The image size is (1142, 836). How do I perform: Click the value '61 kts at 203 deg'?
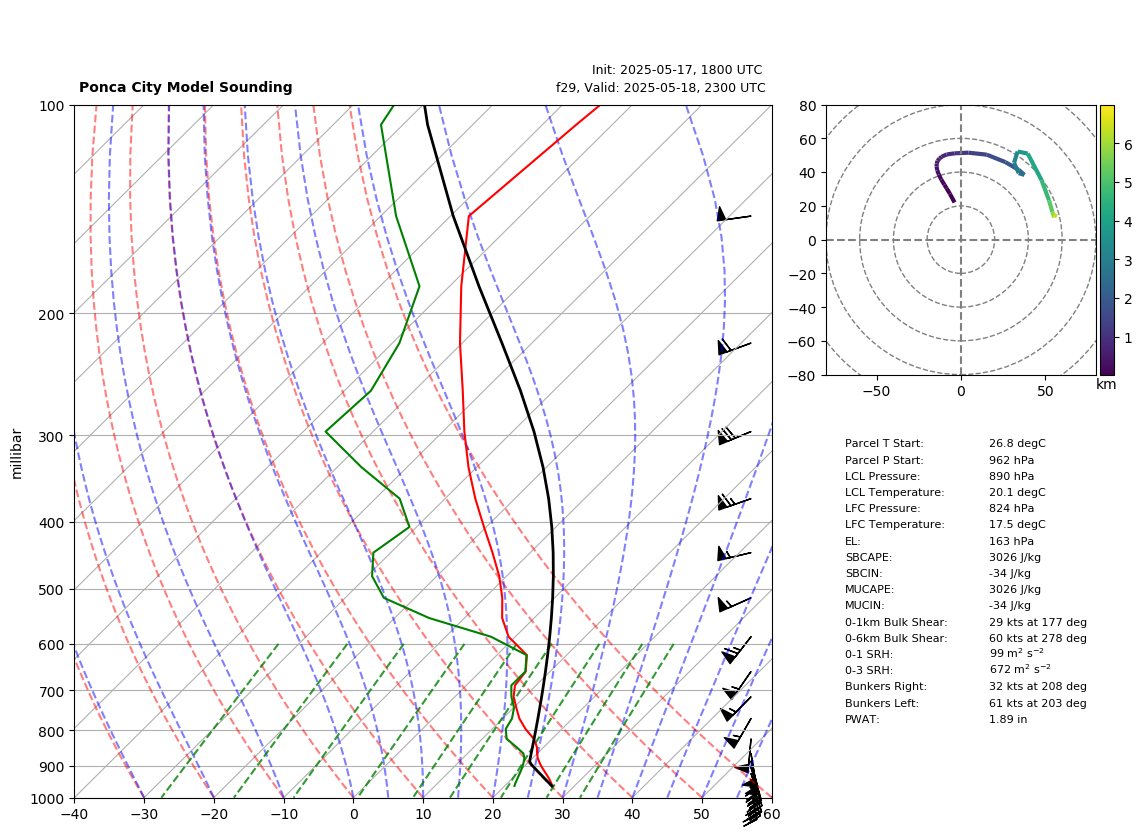point(1038,703)
